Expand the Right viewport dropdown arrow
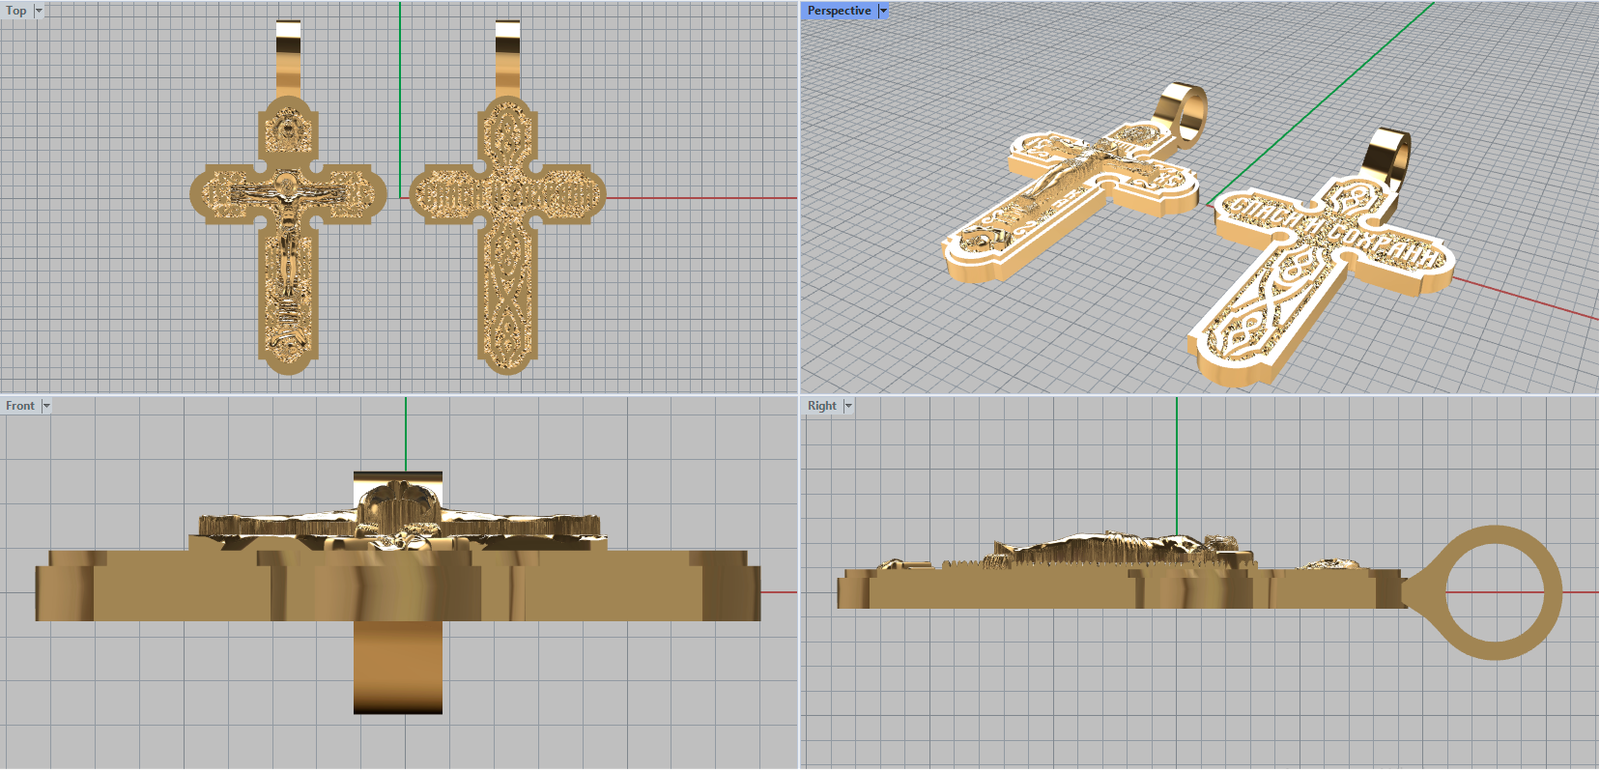The height and width of the screenshot is (772, 1600). pos(848,406)
